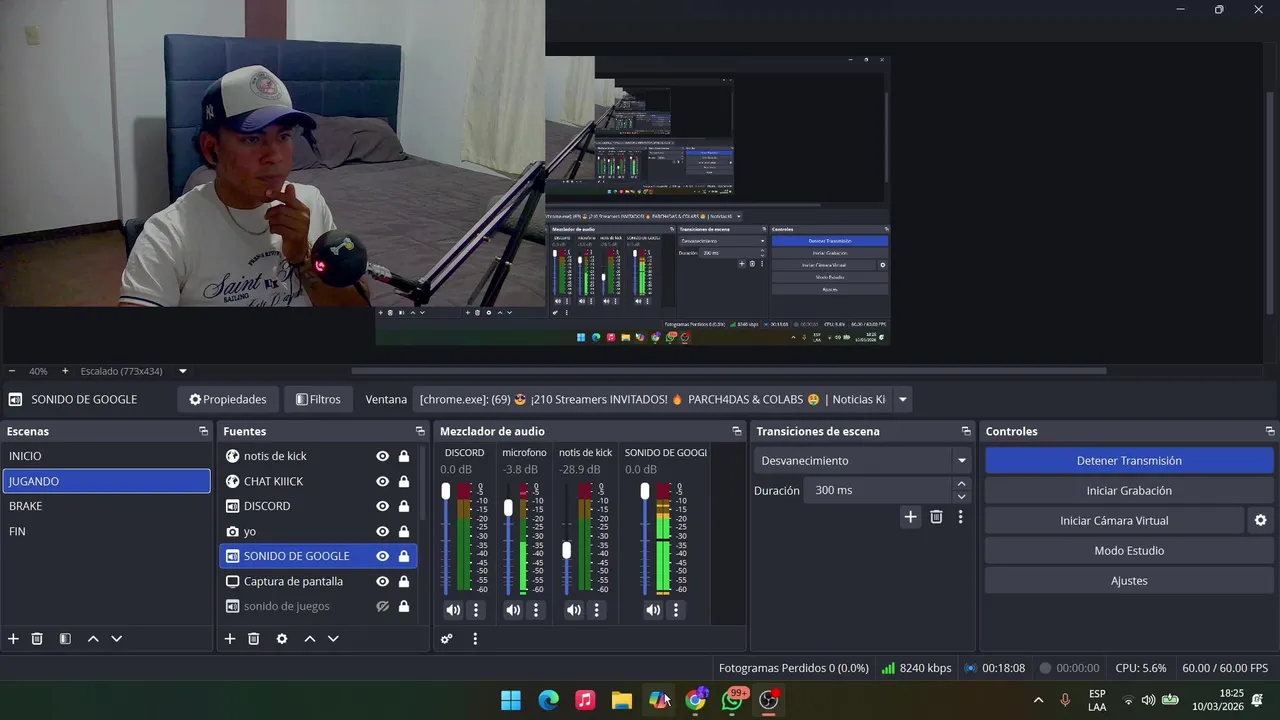Select the JUGANDO scene
1280x720 pixels.
(107, 481)
